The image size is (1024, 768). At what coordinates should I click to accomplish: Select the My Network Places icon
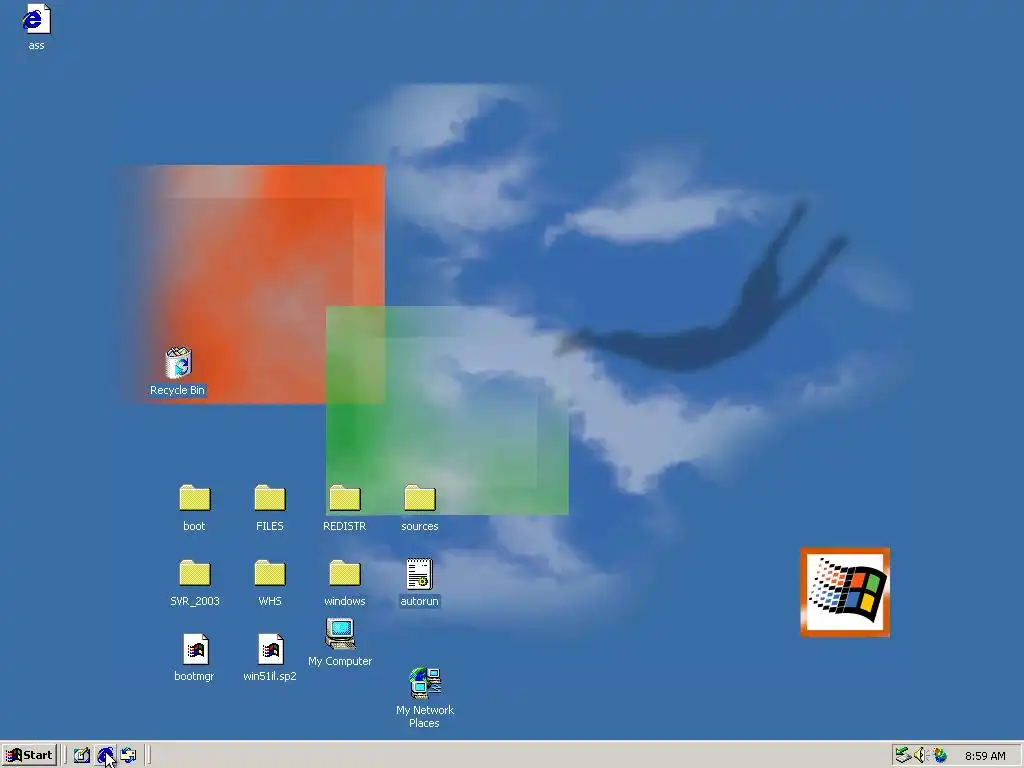(425, 683)
